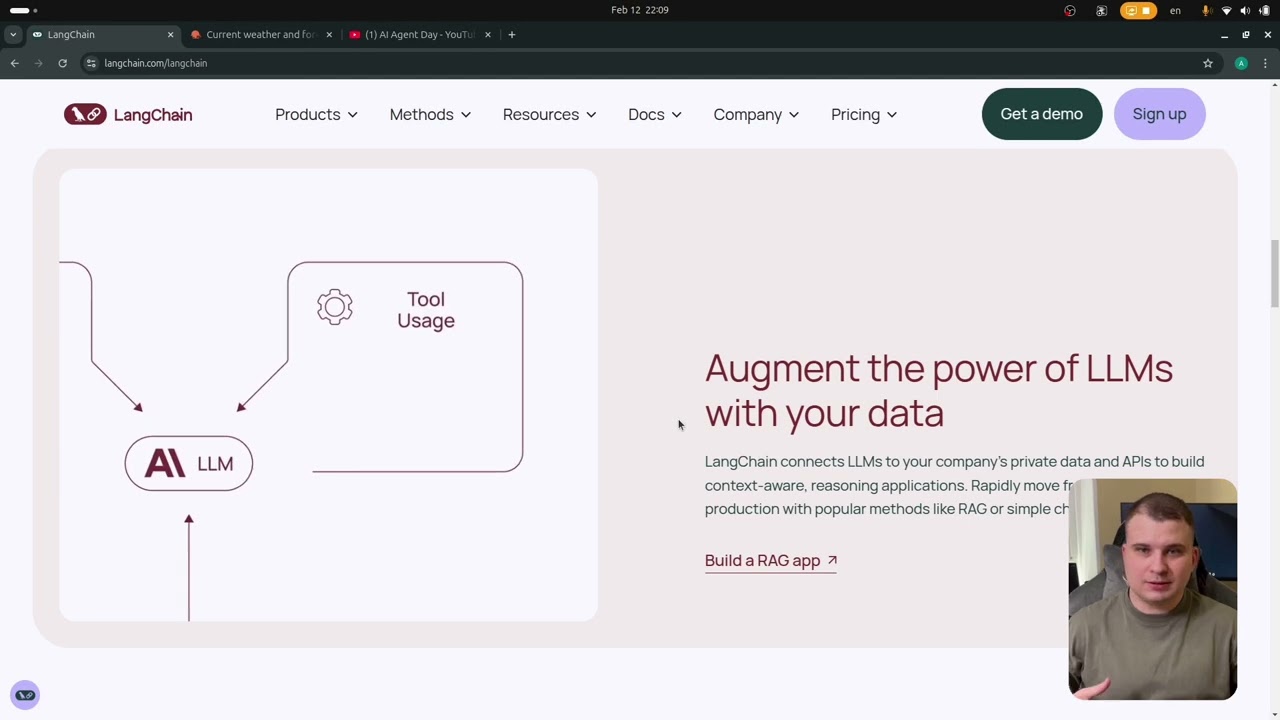The image size is (1280, 720).
Task: Bookmark this page with the star icon
Action: 1208,63
